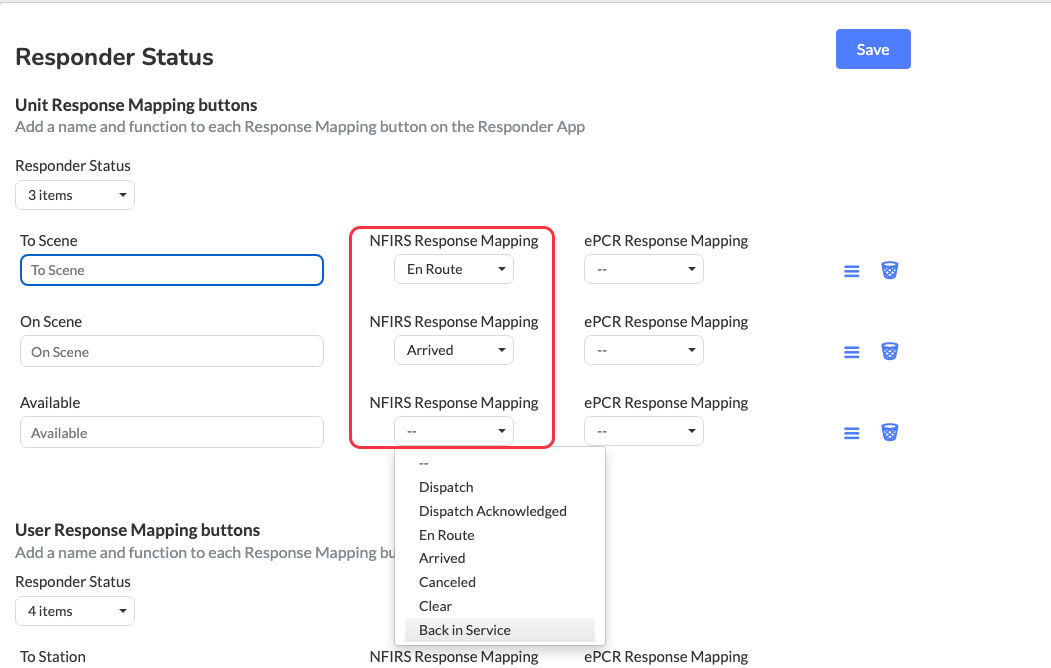Click the To Station label
The height and width of the screenshot is (668, 1051).
click(53, 657)
